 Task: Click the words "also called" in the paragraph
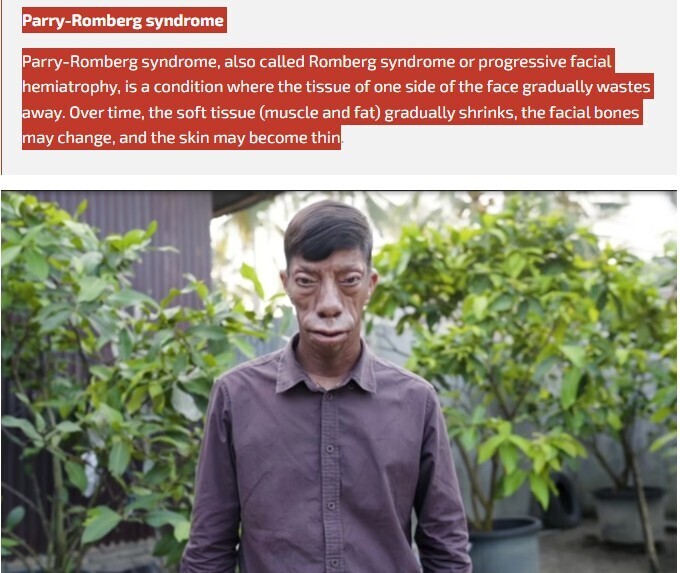coord(264,62)
